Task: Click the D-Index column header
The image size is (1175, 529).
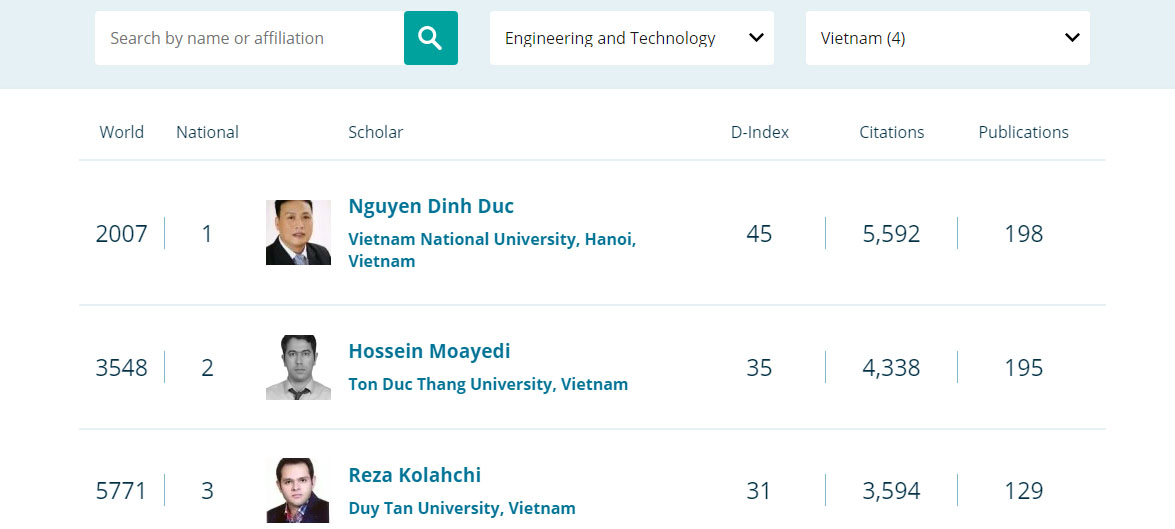Action: tap(760, 132)
